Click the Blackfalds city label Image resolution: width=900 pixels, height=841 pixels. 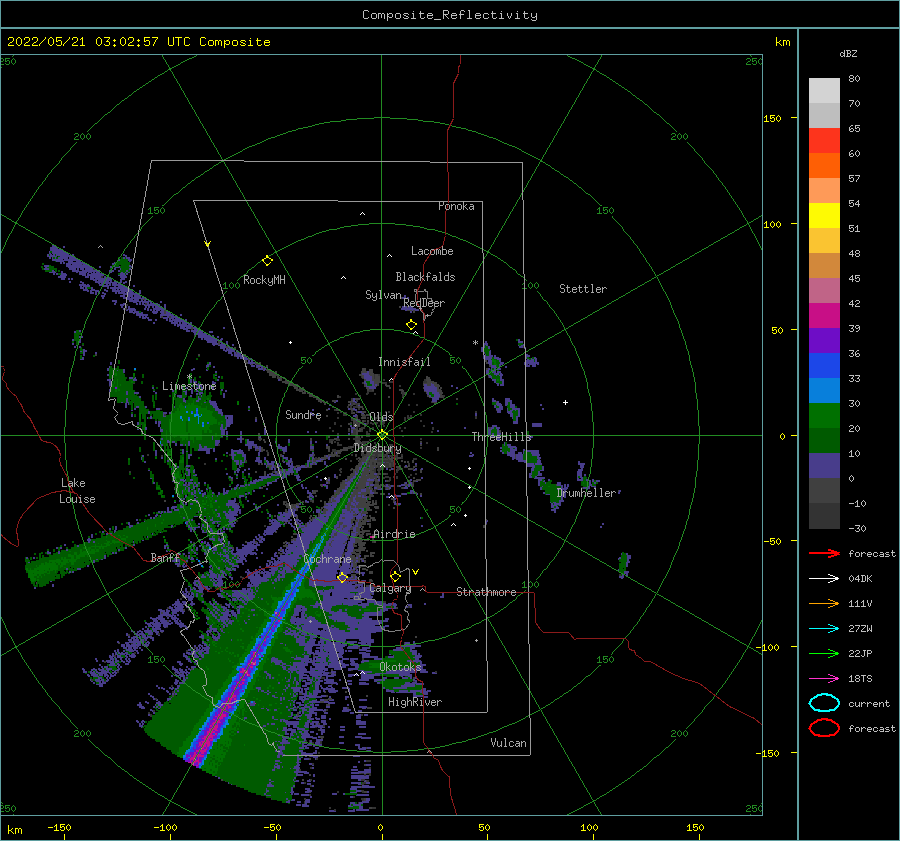point(425,277)
